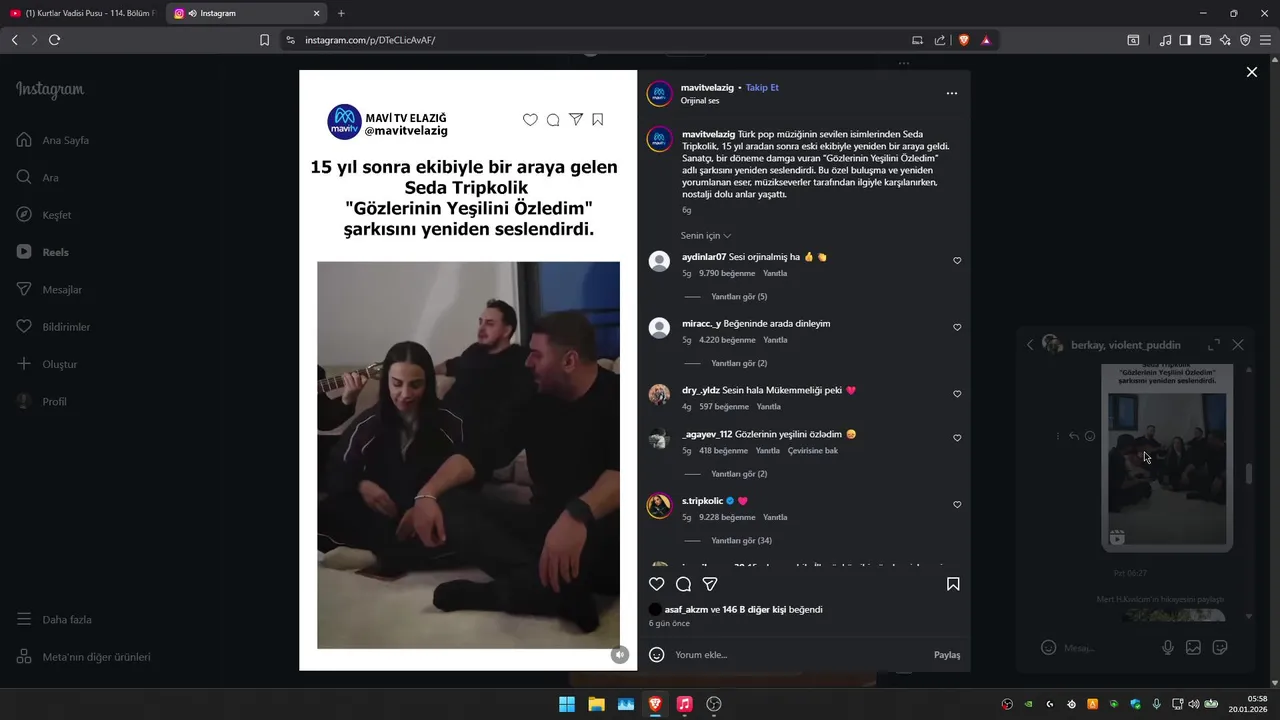This screenshot has height=720, width=1280.
Task: Expand replies under s.tripkolic's comment (34)
Action: 741,541
